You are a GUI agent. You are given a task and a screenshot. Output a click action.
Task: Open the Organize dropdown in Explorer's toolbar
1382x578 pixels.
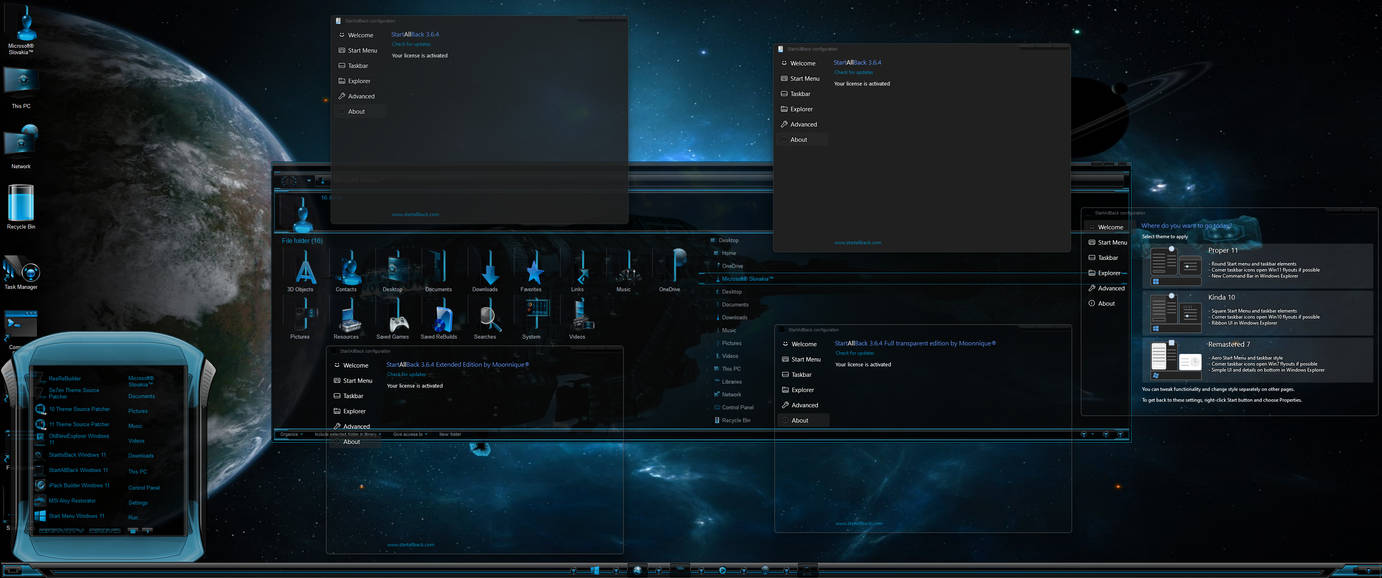click(291, 434)
